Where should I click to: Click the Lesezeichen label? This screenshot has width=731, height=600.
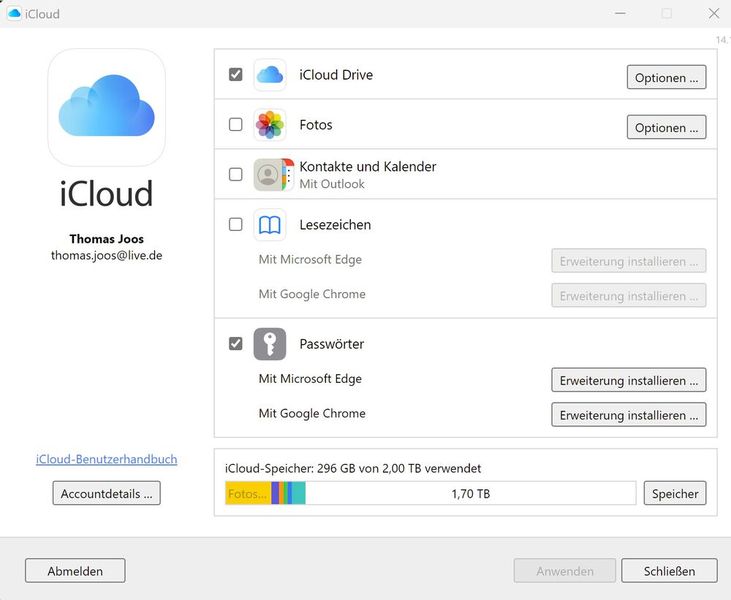(x=335, y=225)
